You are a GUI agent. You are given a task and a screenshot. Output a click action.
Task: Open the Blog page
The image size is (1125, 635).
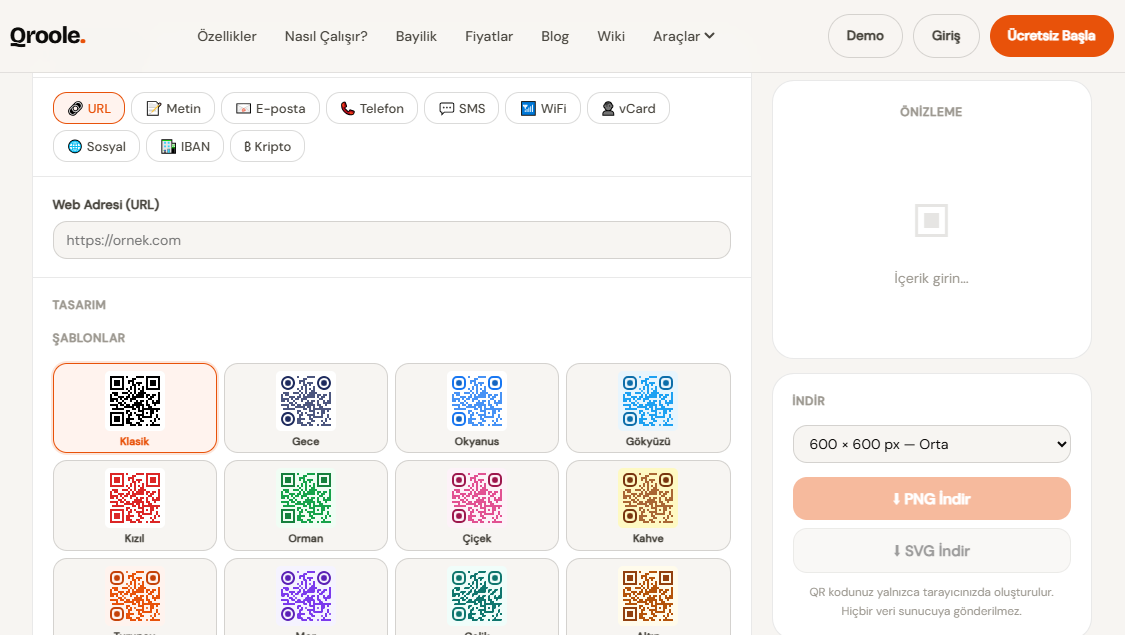pyautogui.click(x=555, y=36)
